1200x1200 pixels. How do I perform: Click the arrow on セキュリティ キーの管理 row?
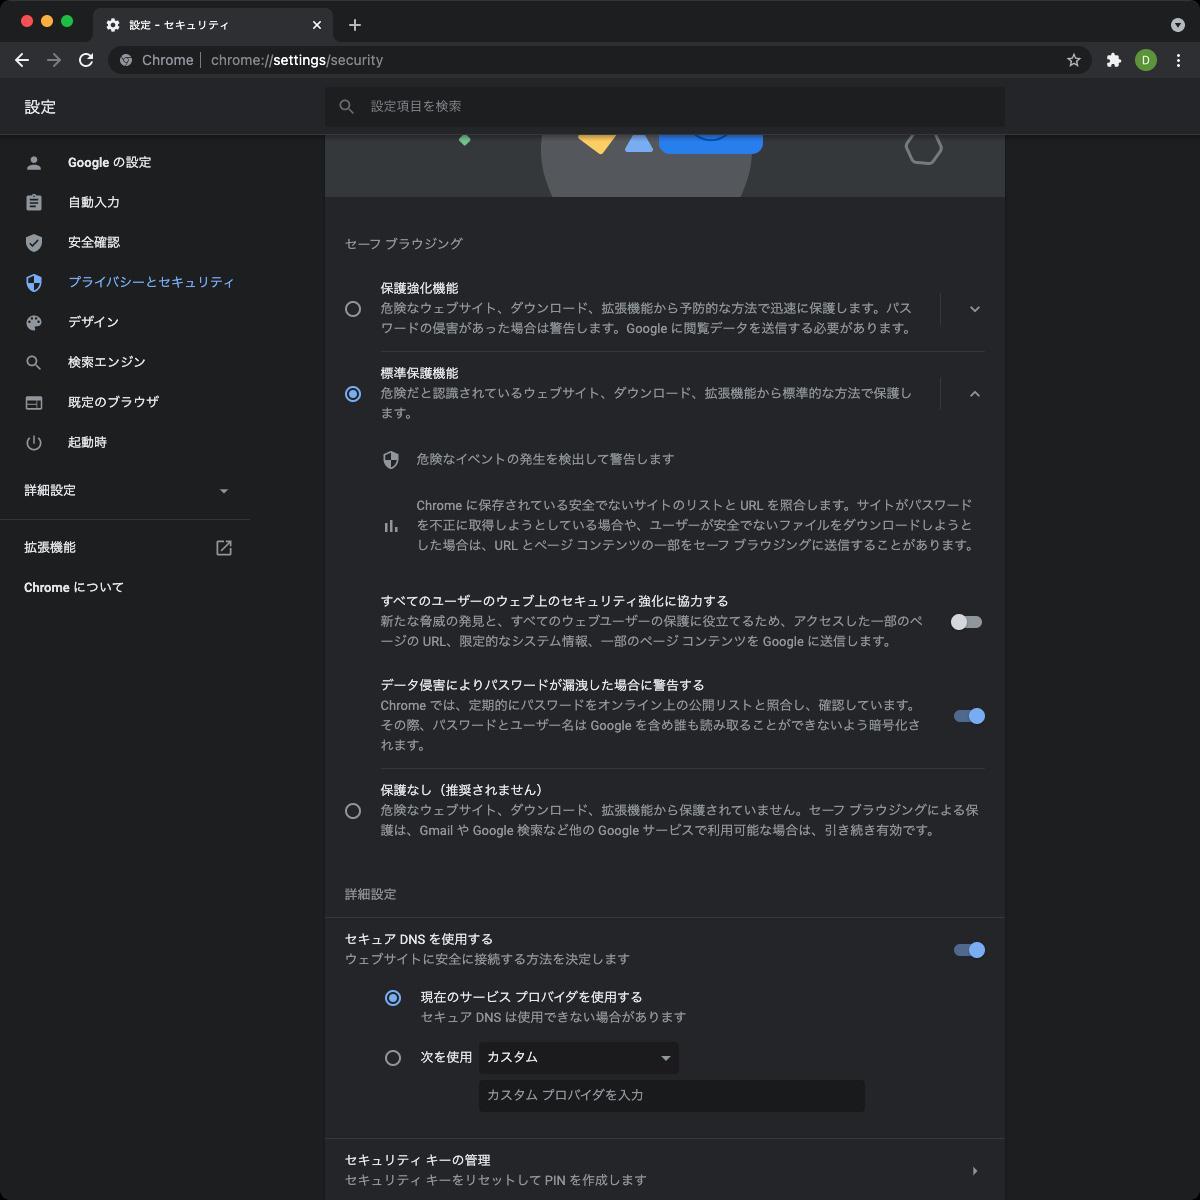[x=975, y=1171]
